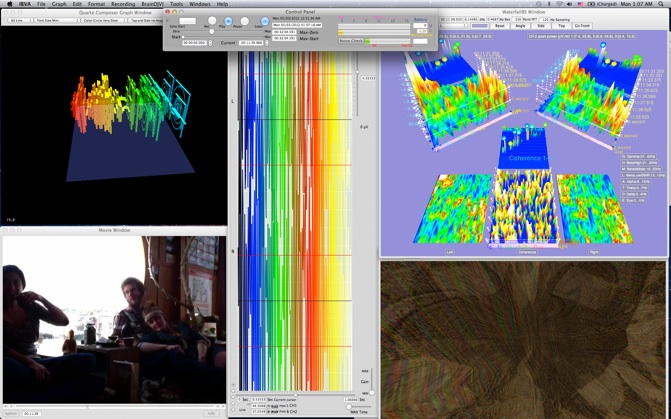Screen dimensions: 671x419
Task: Open the Recording menu
Action: pos(123,4)
